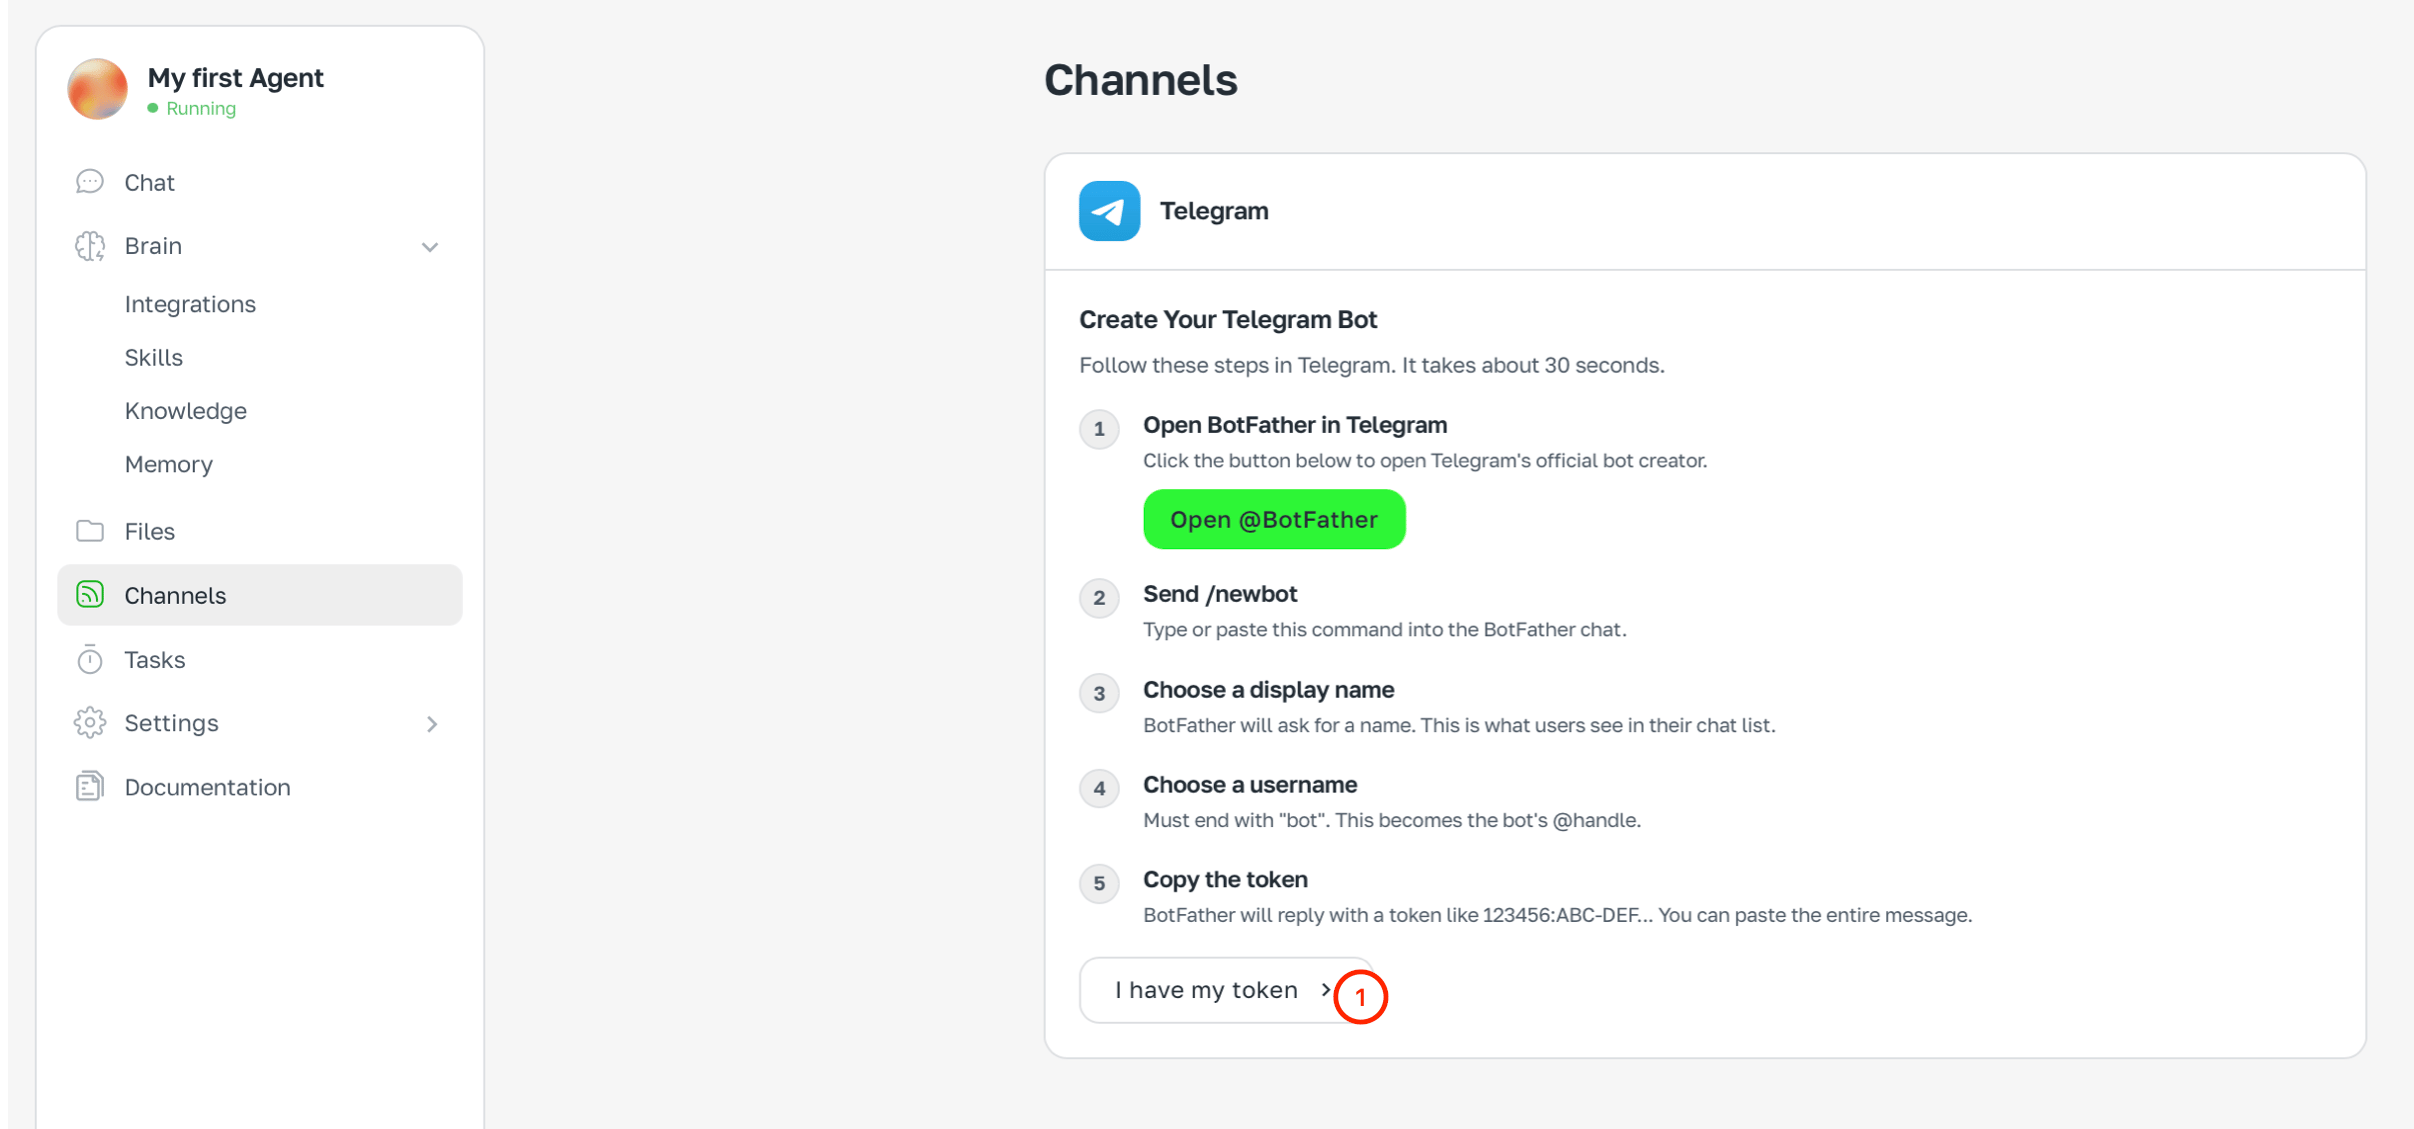Click Choose a username step title
This screenshot has width=2414, height=1129.
point(1250,785)
